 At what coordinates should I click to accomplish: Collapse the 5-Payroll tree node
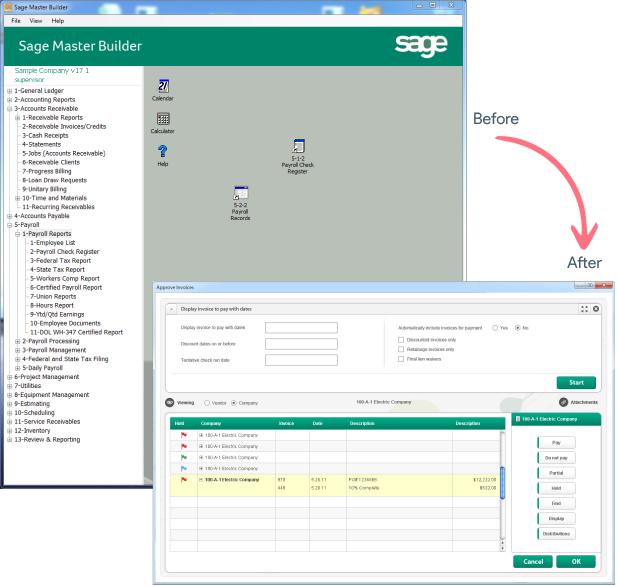pos(9,225)
